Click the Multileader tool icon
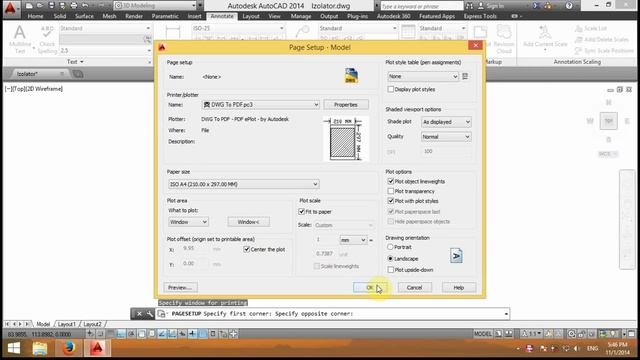The height and width of the screenshot is (360, 640). click(302, 32)
